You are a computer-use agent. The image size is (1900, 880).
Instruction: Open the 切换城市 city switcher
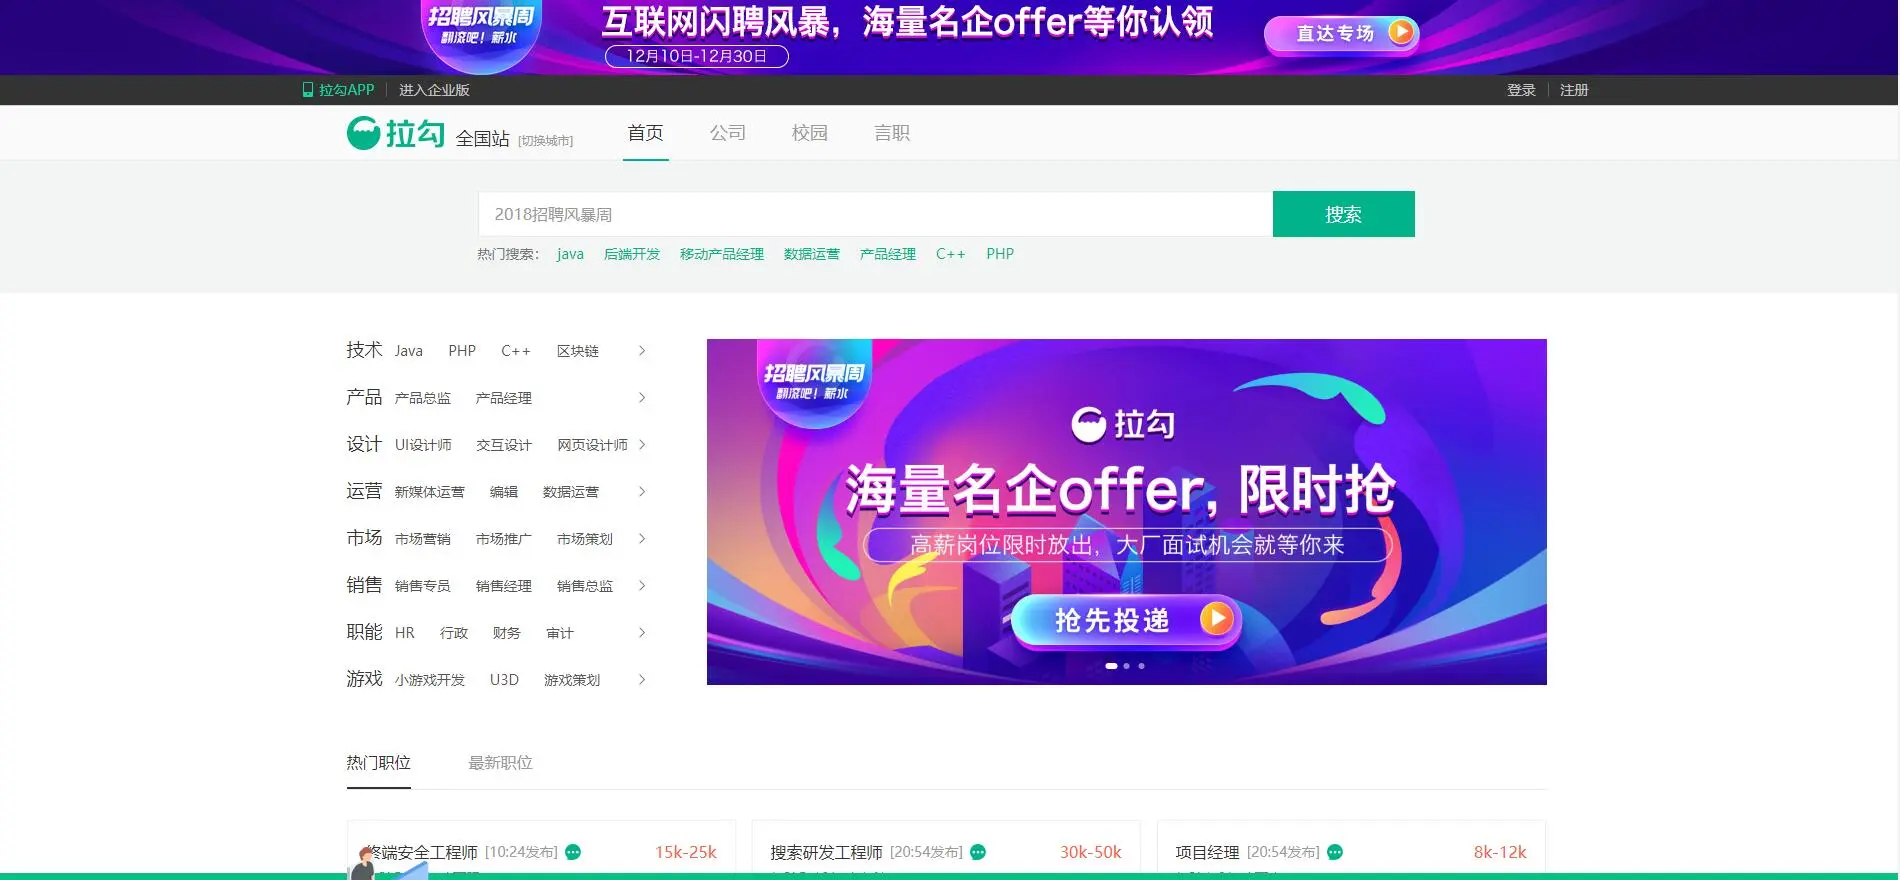[x=546, y=141]
